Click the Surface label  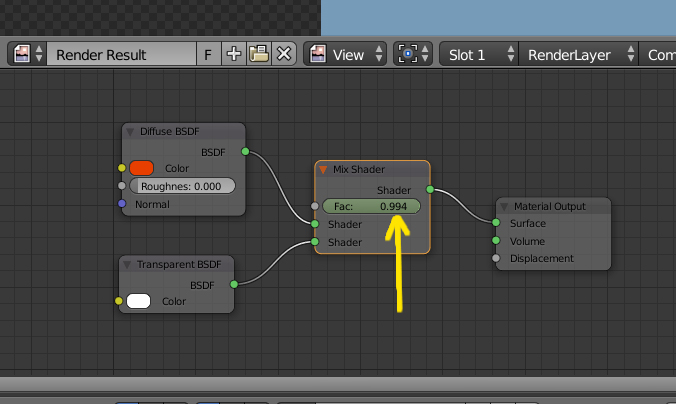[528, 223]
